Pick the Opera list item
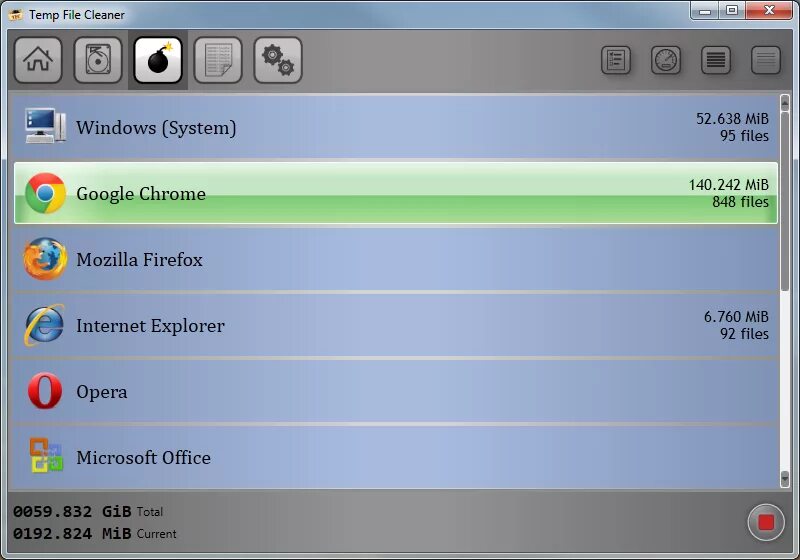800x560 pixels. click(x=396, y=391)
